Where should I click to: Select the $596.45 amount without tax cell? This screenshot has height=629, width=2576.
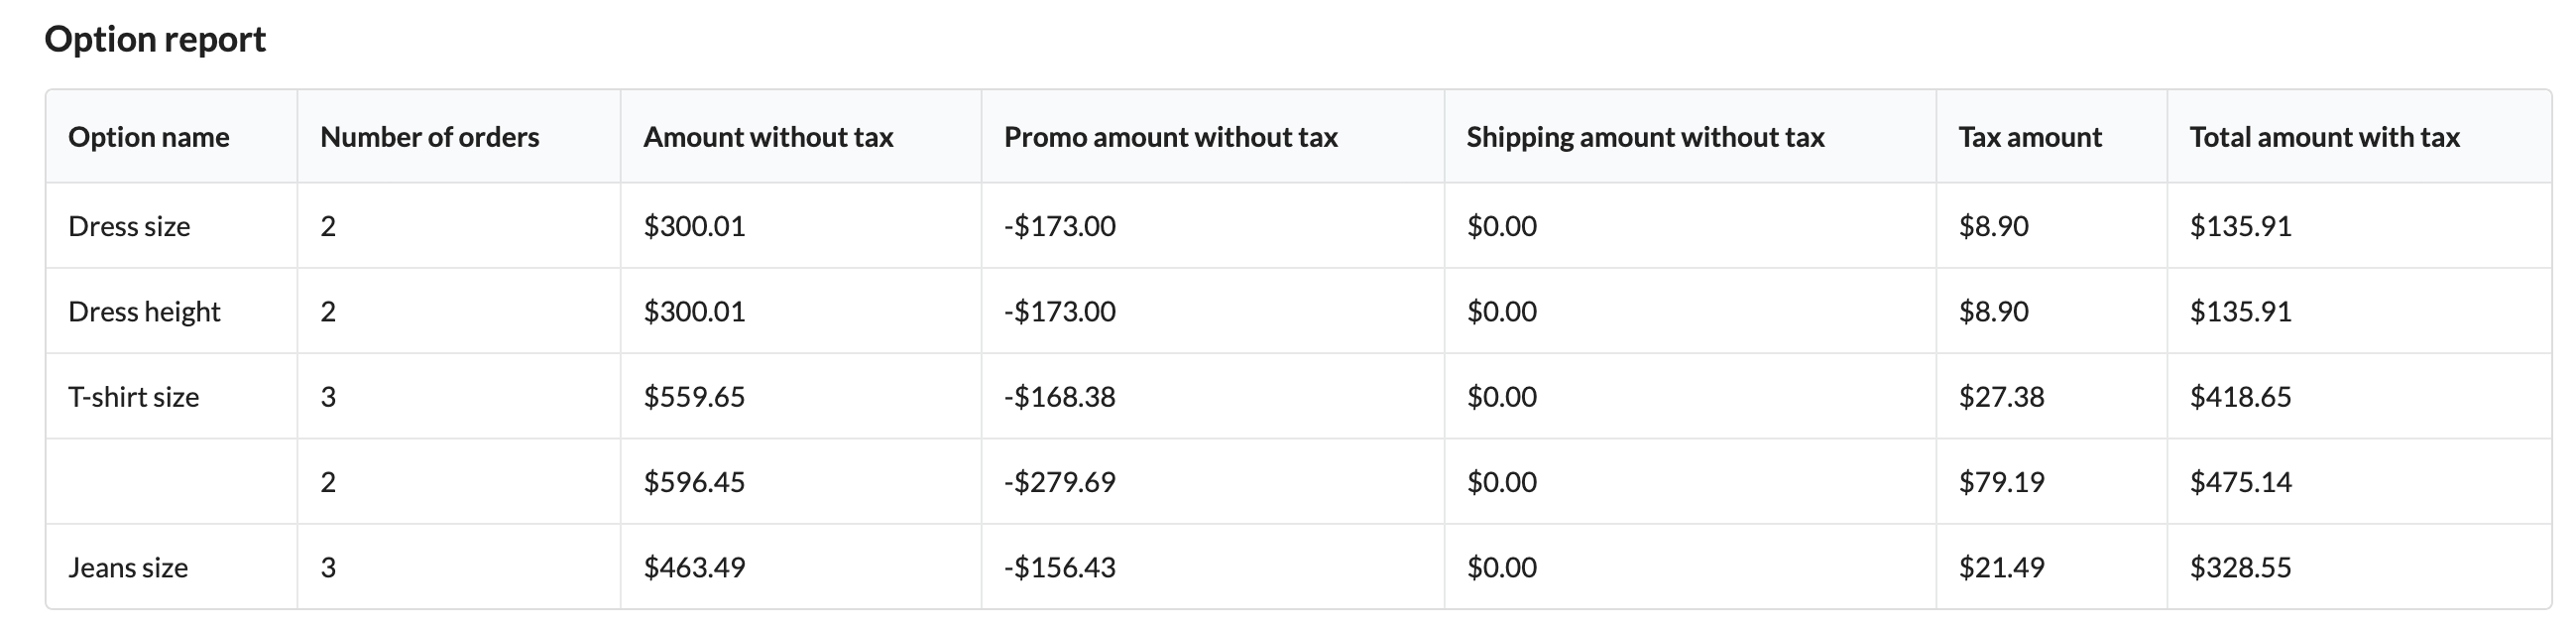pyautogui.click(x=694, y=482)
